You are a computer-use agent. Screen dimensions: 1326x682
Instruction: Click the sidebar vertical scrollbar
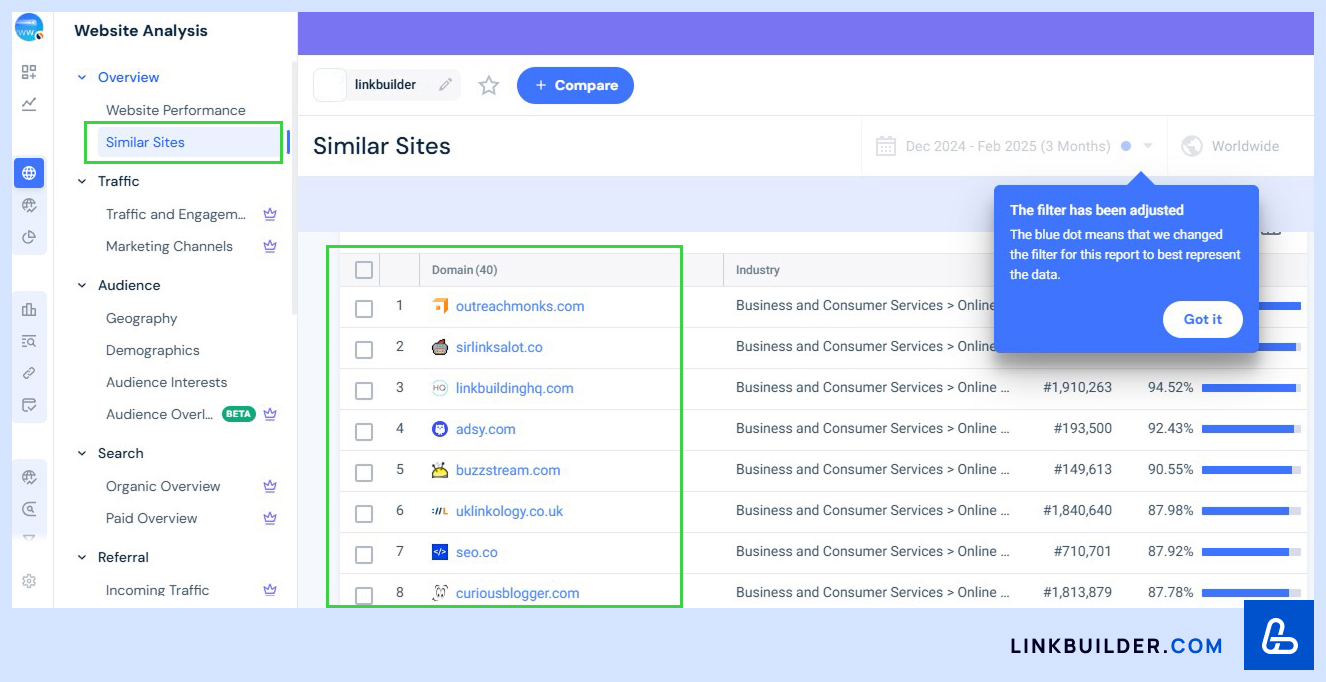click(293, 190)
